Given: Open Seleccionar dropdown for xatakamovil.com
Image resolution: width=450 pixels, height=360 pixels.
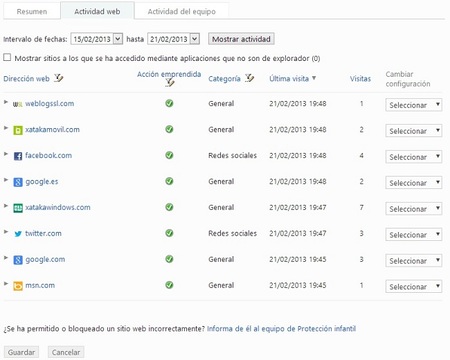Looking at the screenshot, I should [414, 131].
